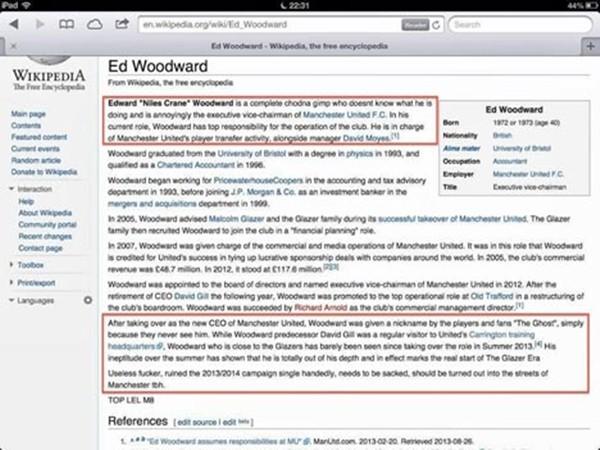Click edit source beside References
This screenshot has width=600, height=450.
197,422
